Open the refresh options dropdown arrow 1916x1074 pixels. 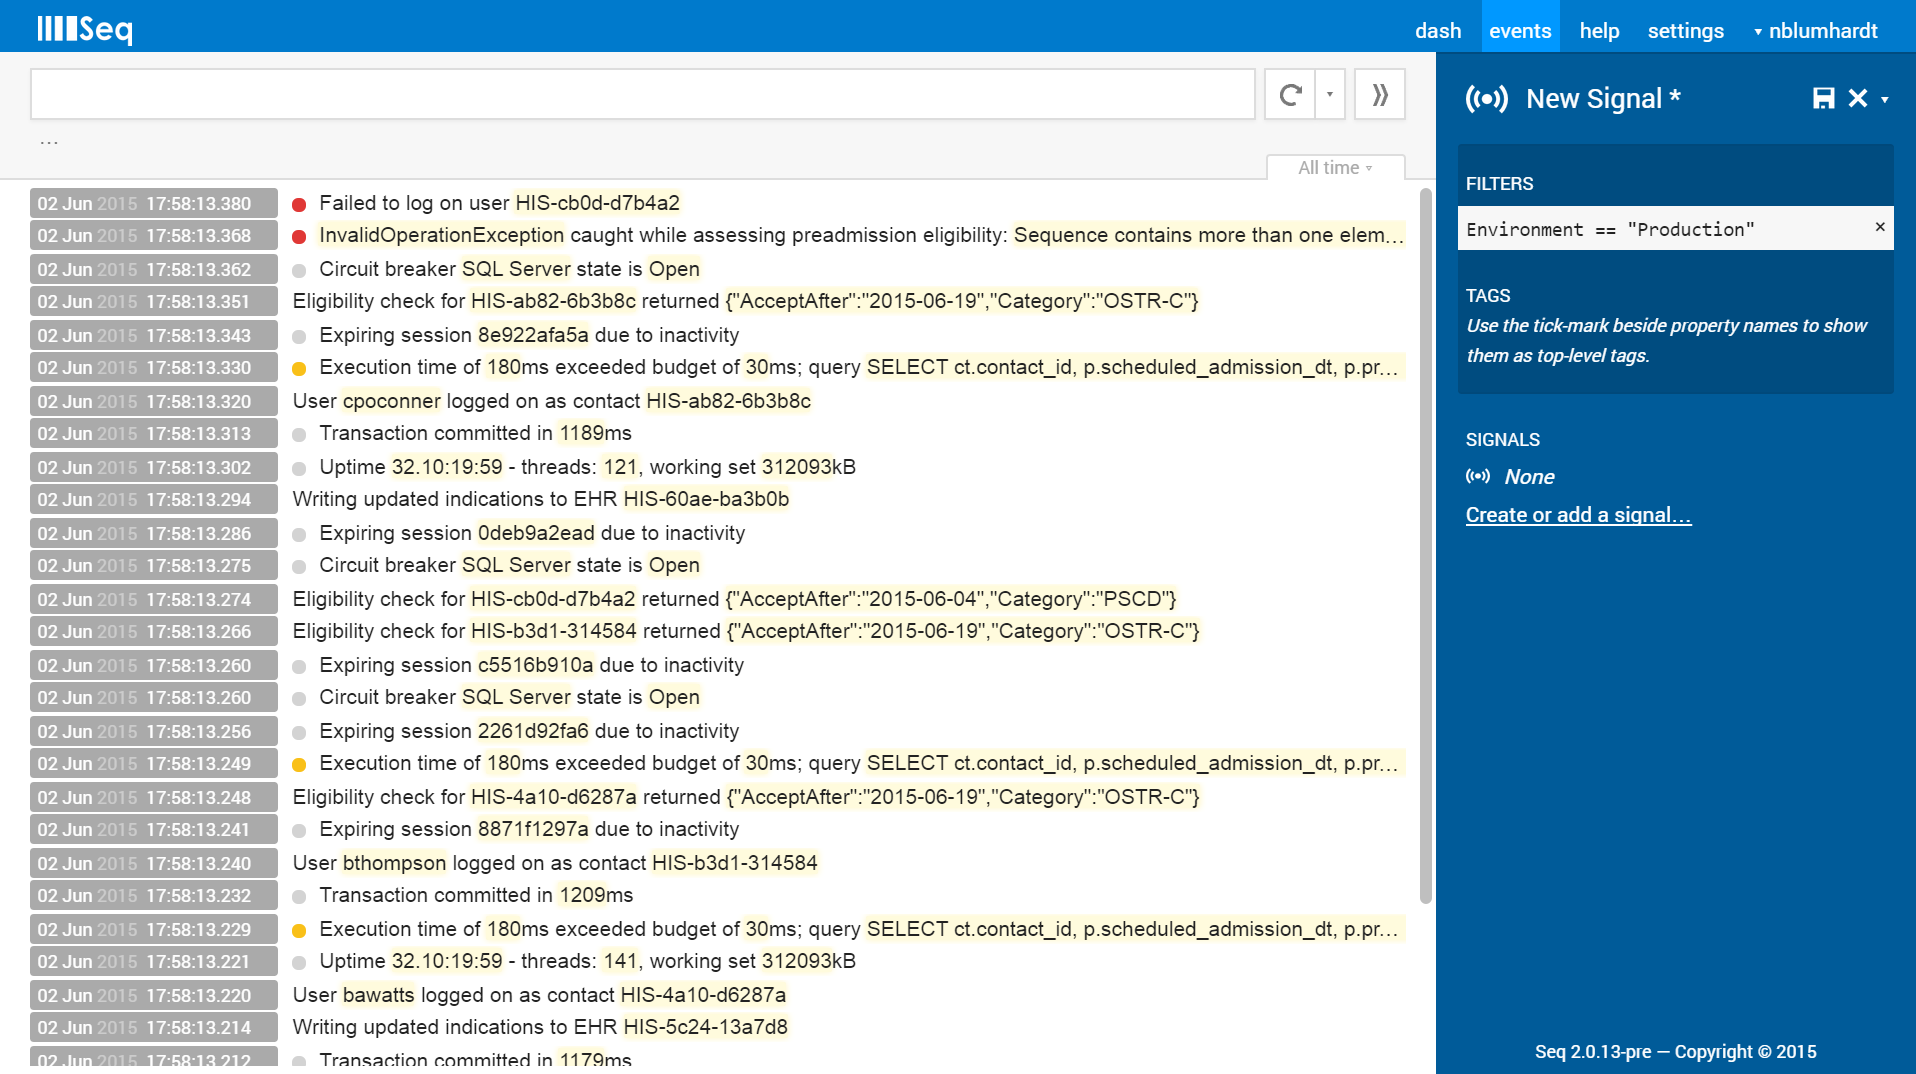coord(1330,95)
